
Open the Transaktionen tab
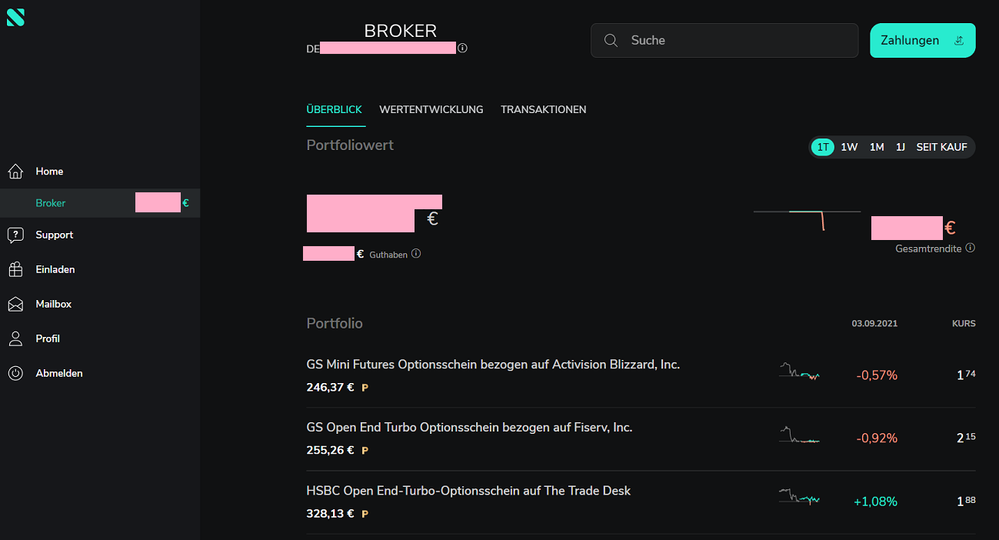point(543,109)
